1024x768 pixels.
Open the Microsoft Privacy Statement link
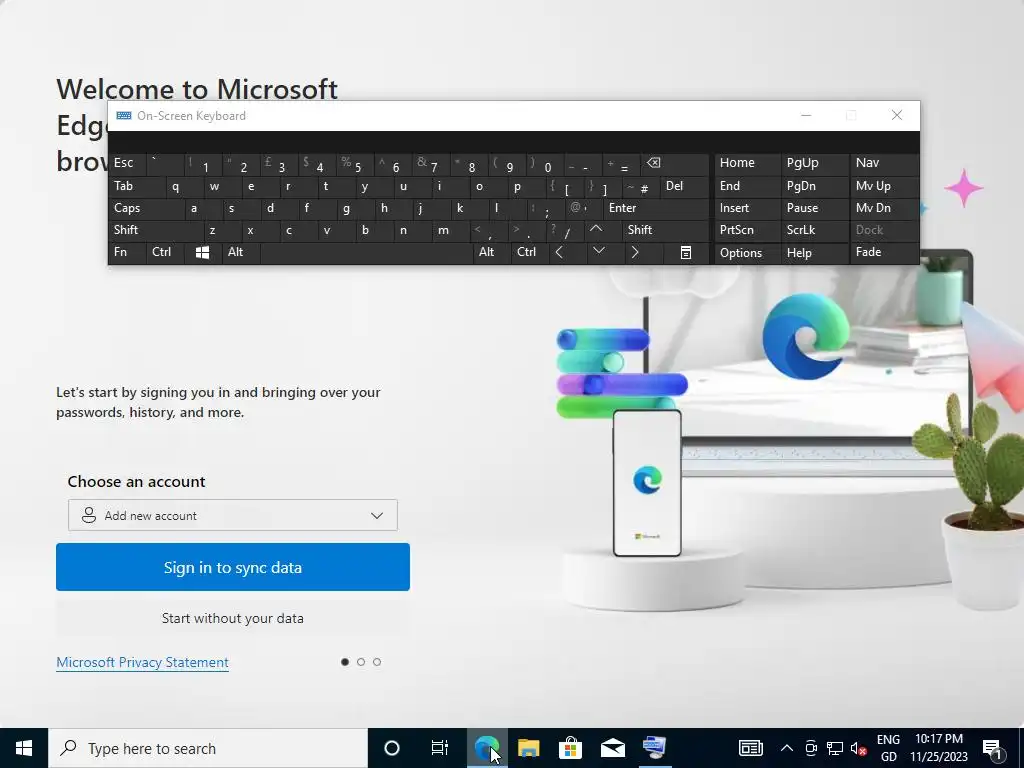[142, 662]
